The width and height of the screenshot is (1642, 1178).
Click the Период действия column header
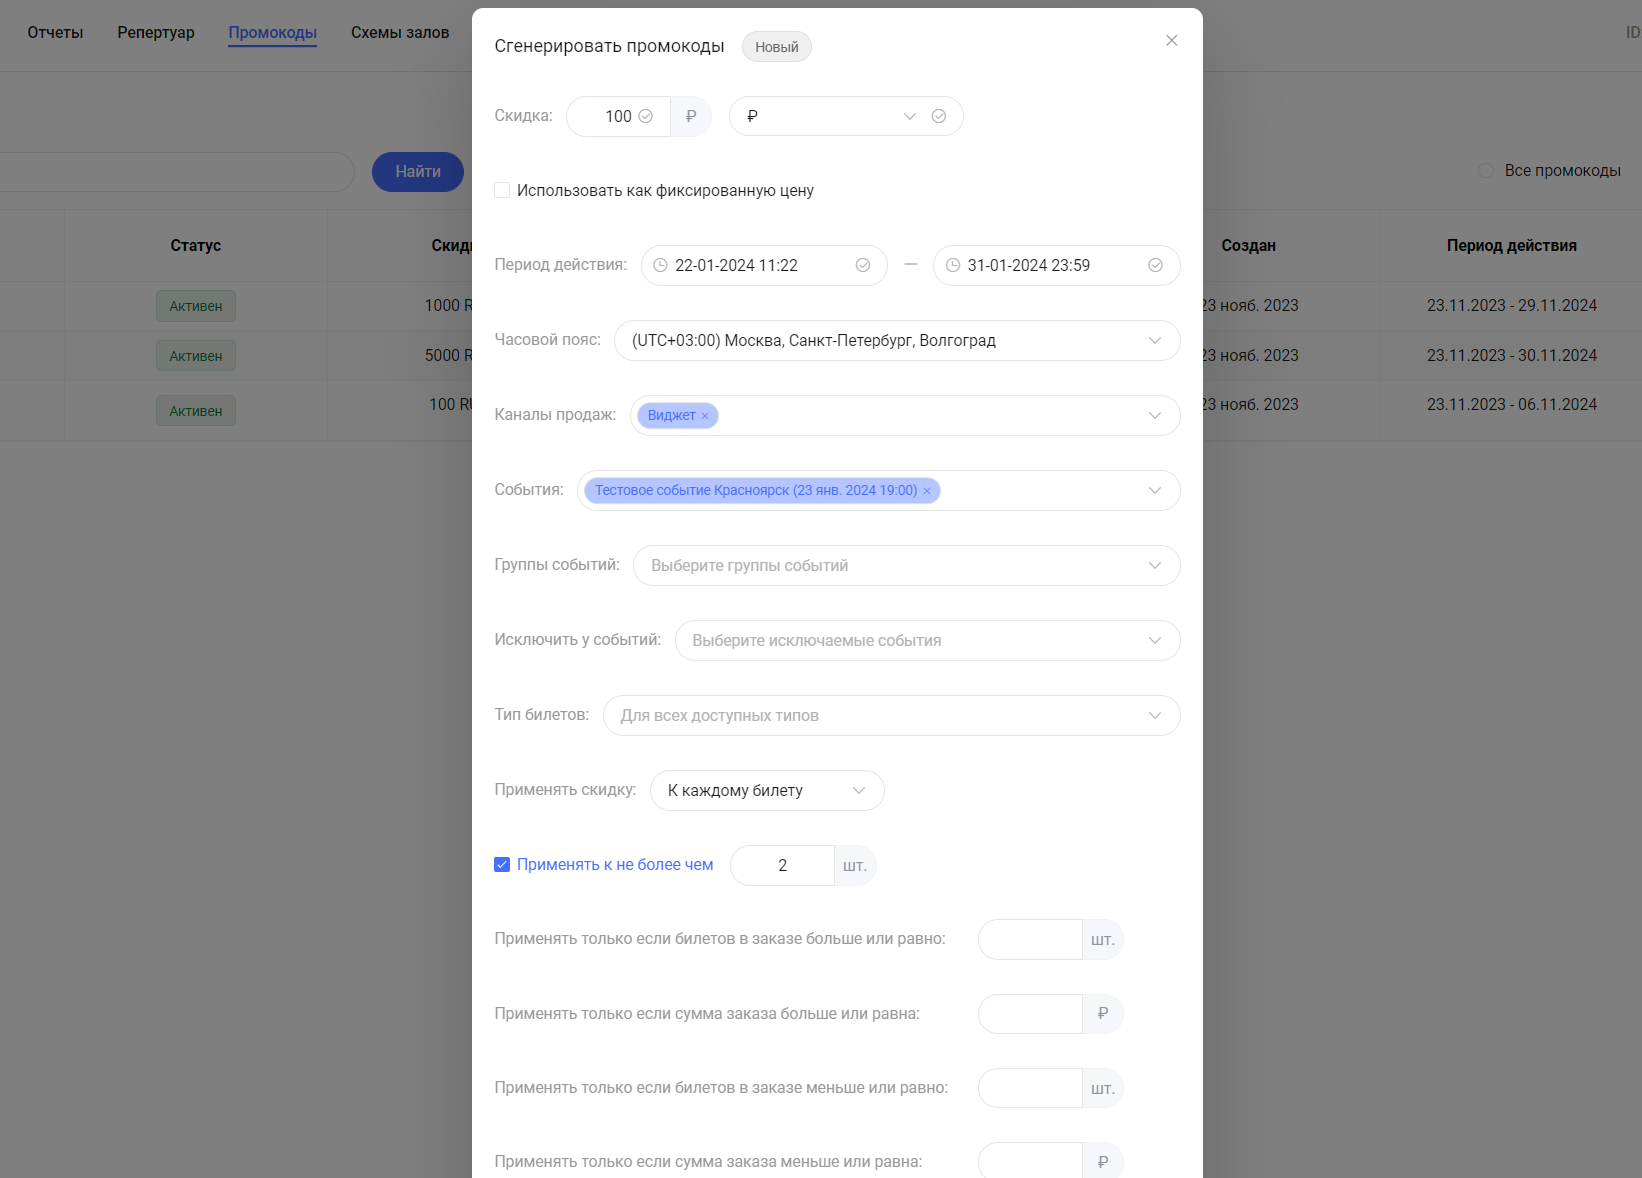pos(1511,245)
